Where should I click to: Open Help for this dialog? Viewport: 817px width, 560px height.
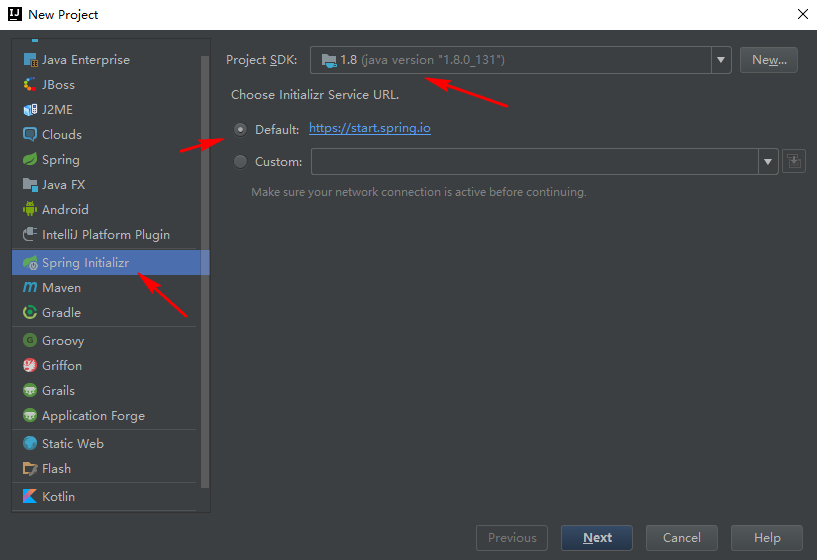coord(766,538)
